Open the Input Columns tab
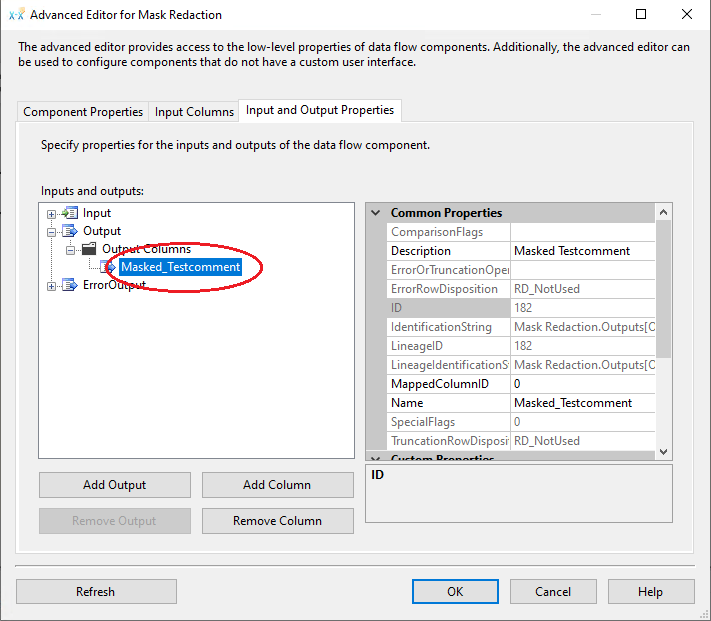Screen dimensions: 711x621 coord(195,112)
